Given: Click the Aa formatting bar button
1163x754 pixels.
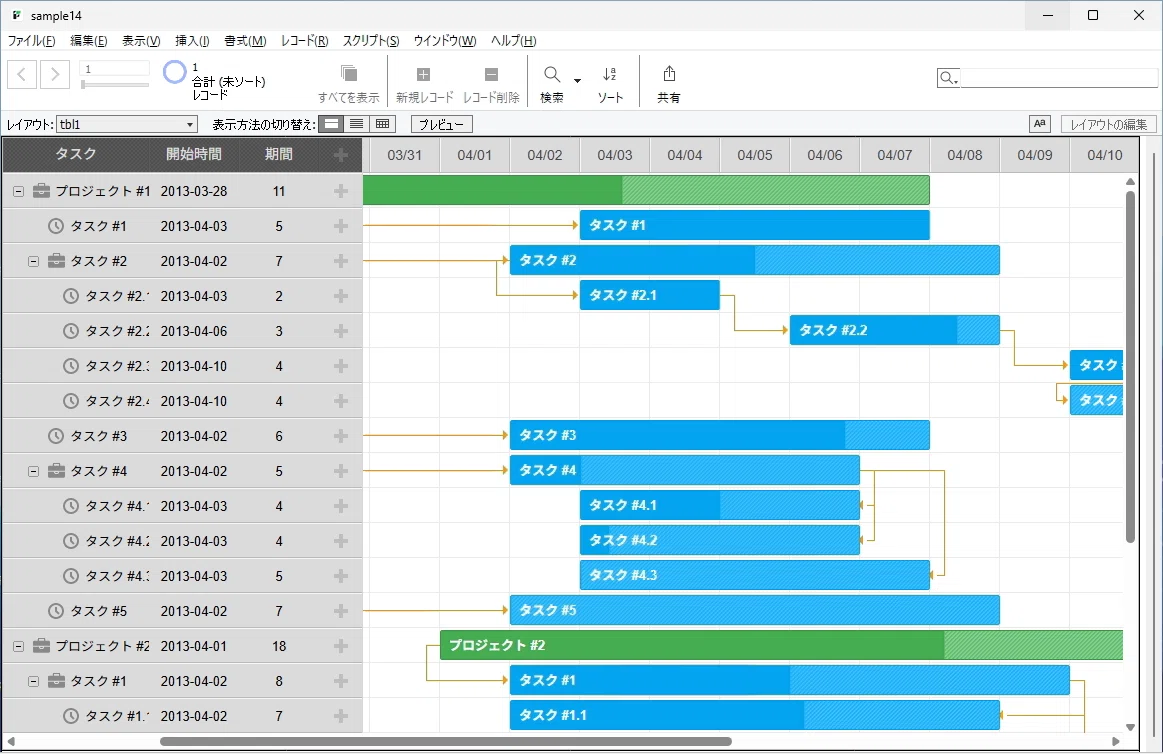Looking at the screenshot, I should [1040, 124].
